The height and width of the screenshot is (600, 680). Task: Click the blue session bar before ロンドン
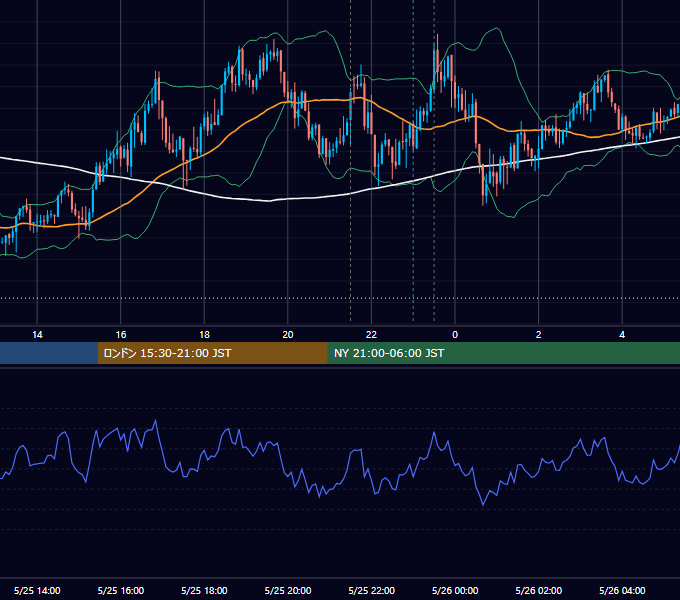coord(49,353)
